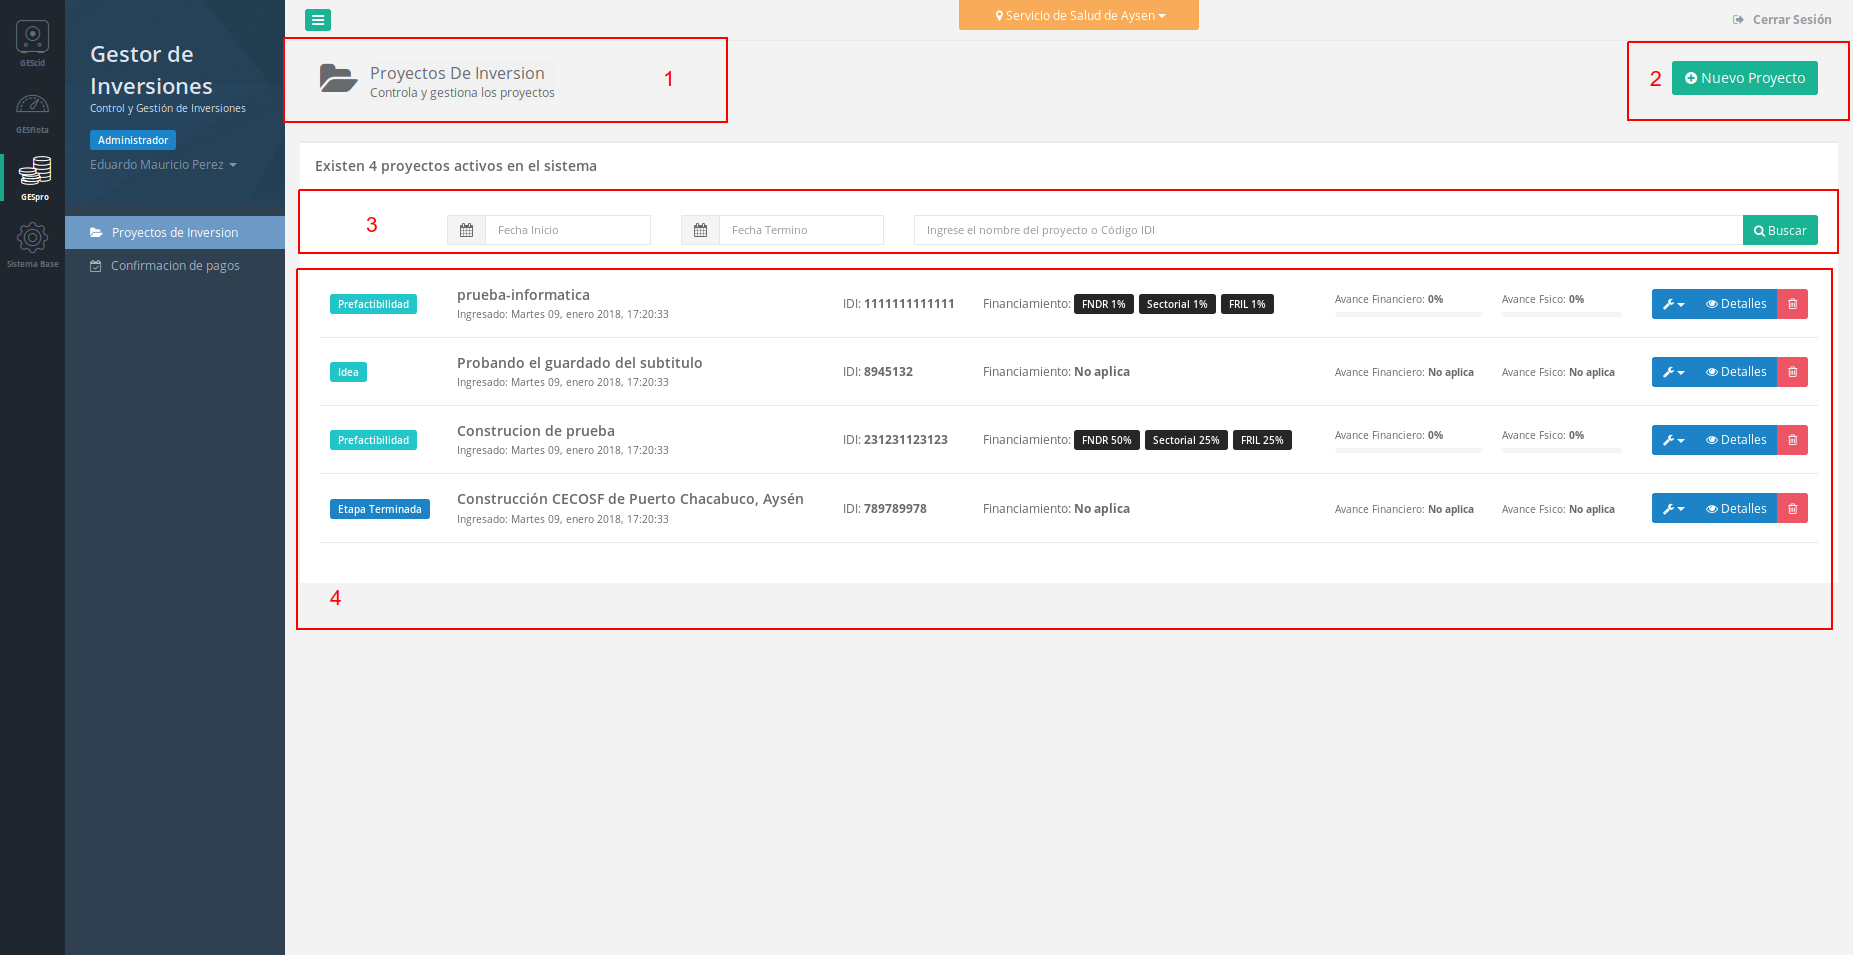1853x955 pixels.
Task: Click calendar icon beside Fecha Inicio
Action: click(466, 230)
